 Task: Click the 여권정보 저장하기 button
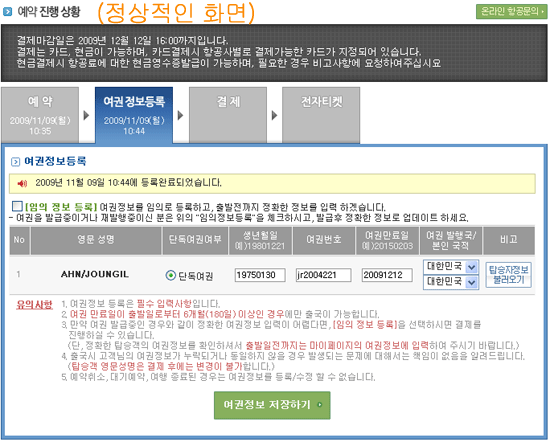tap(272, 406)
